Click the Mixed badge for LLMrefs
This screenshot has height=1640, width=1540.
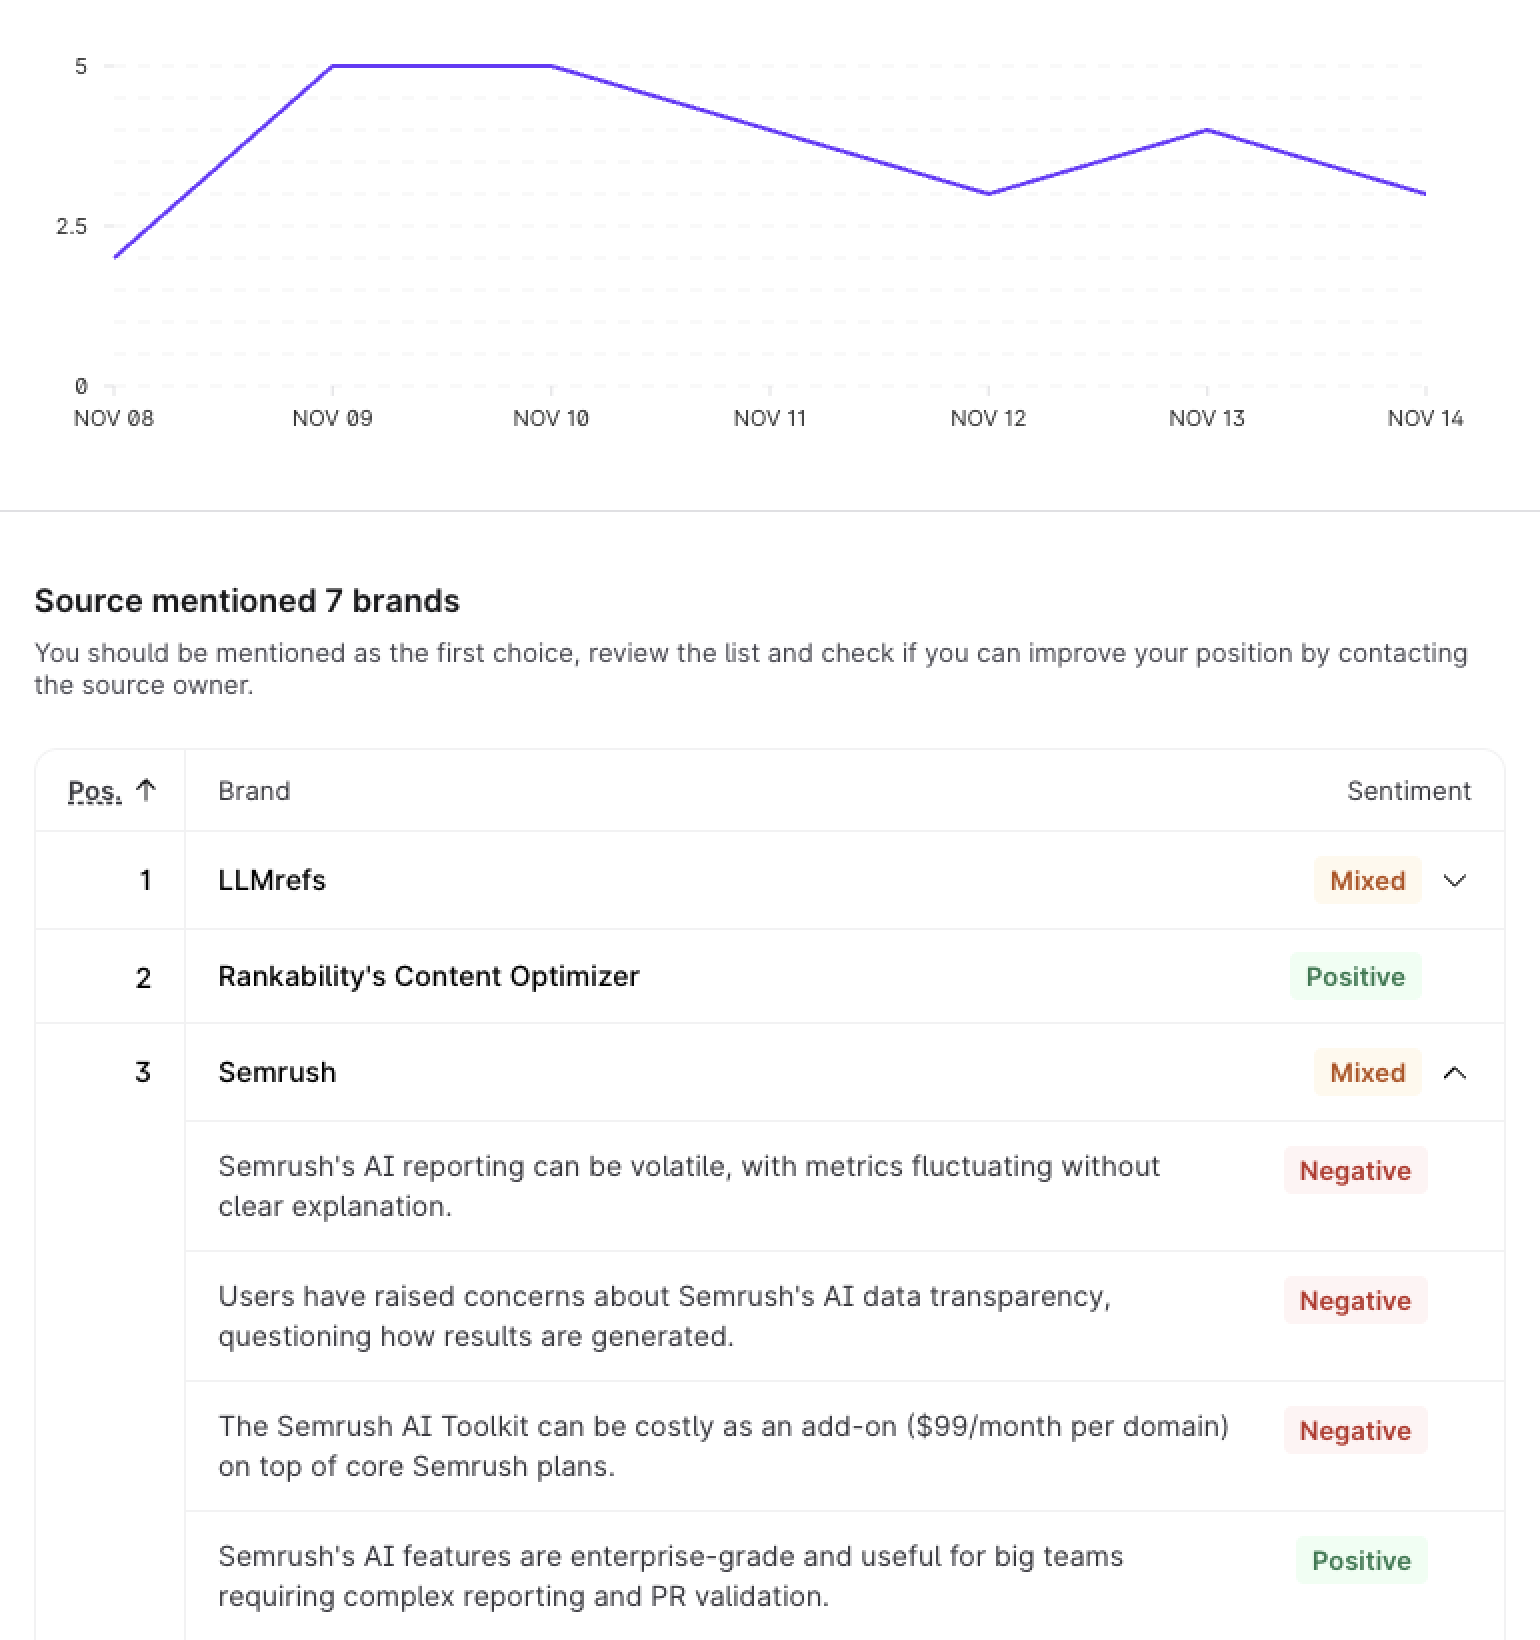point(1367,881)
